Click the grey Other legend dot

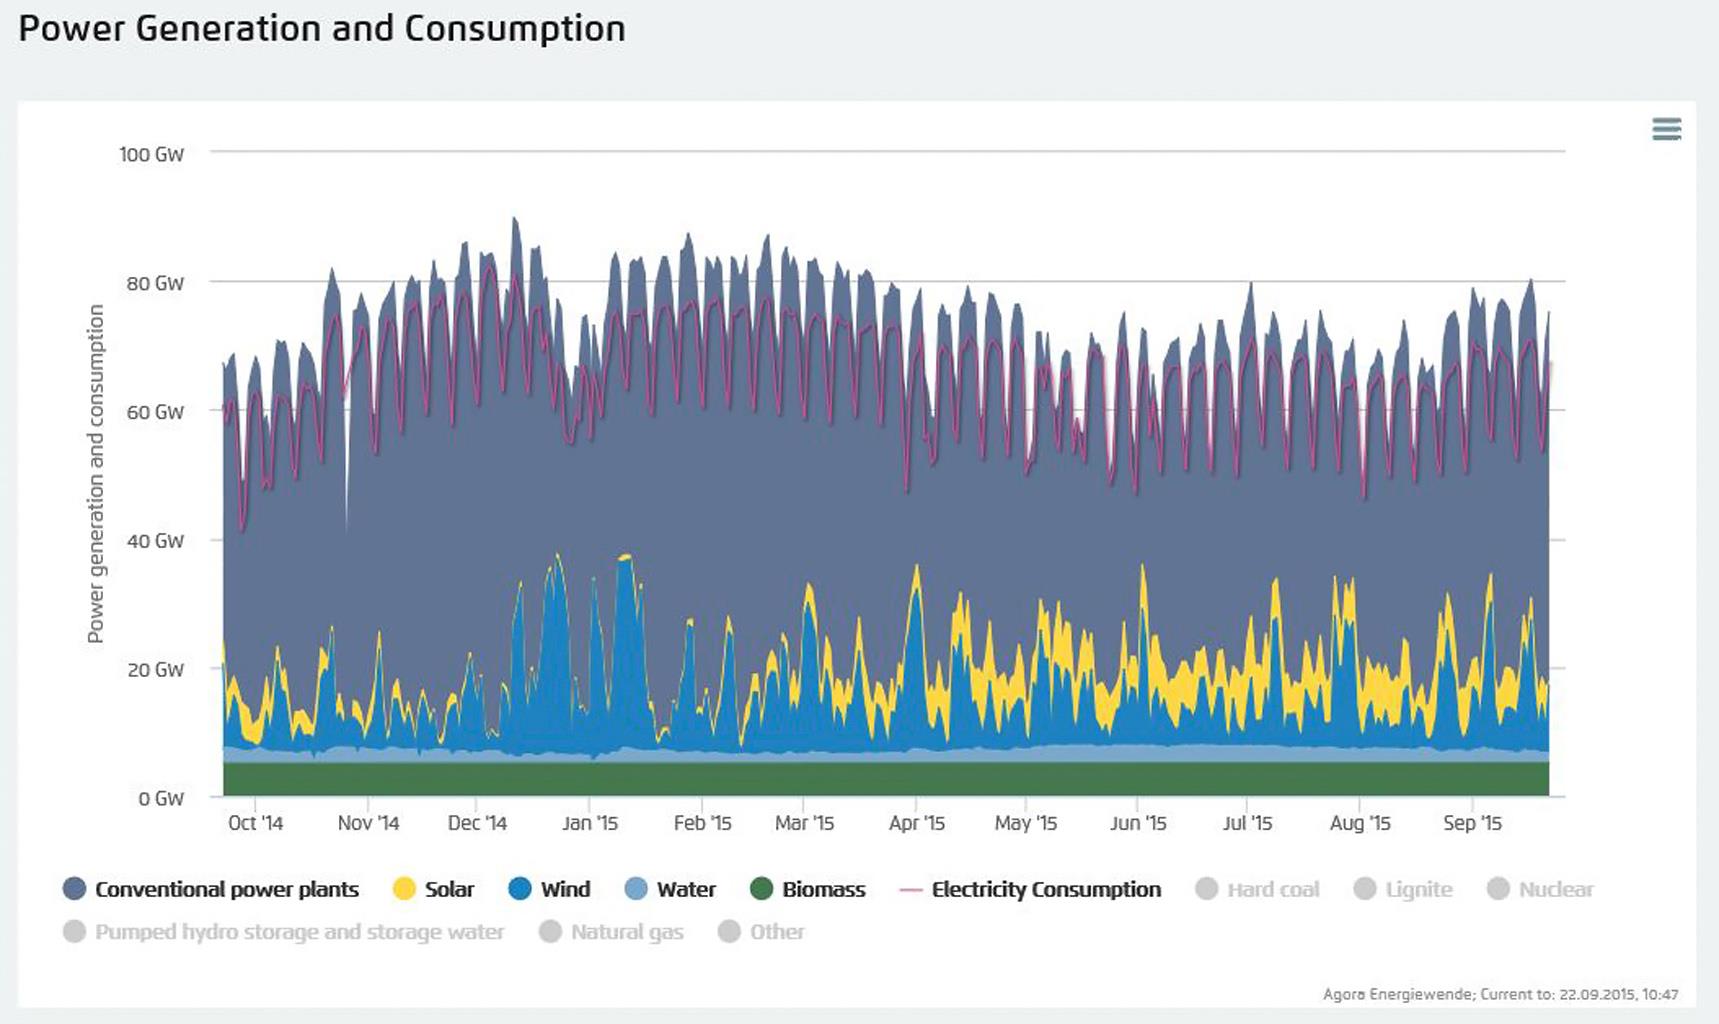click(x=729, y=932)
